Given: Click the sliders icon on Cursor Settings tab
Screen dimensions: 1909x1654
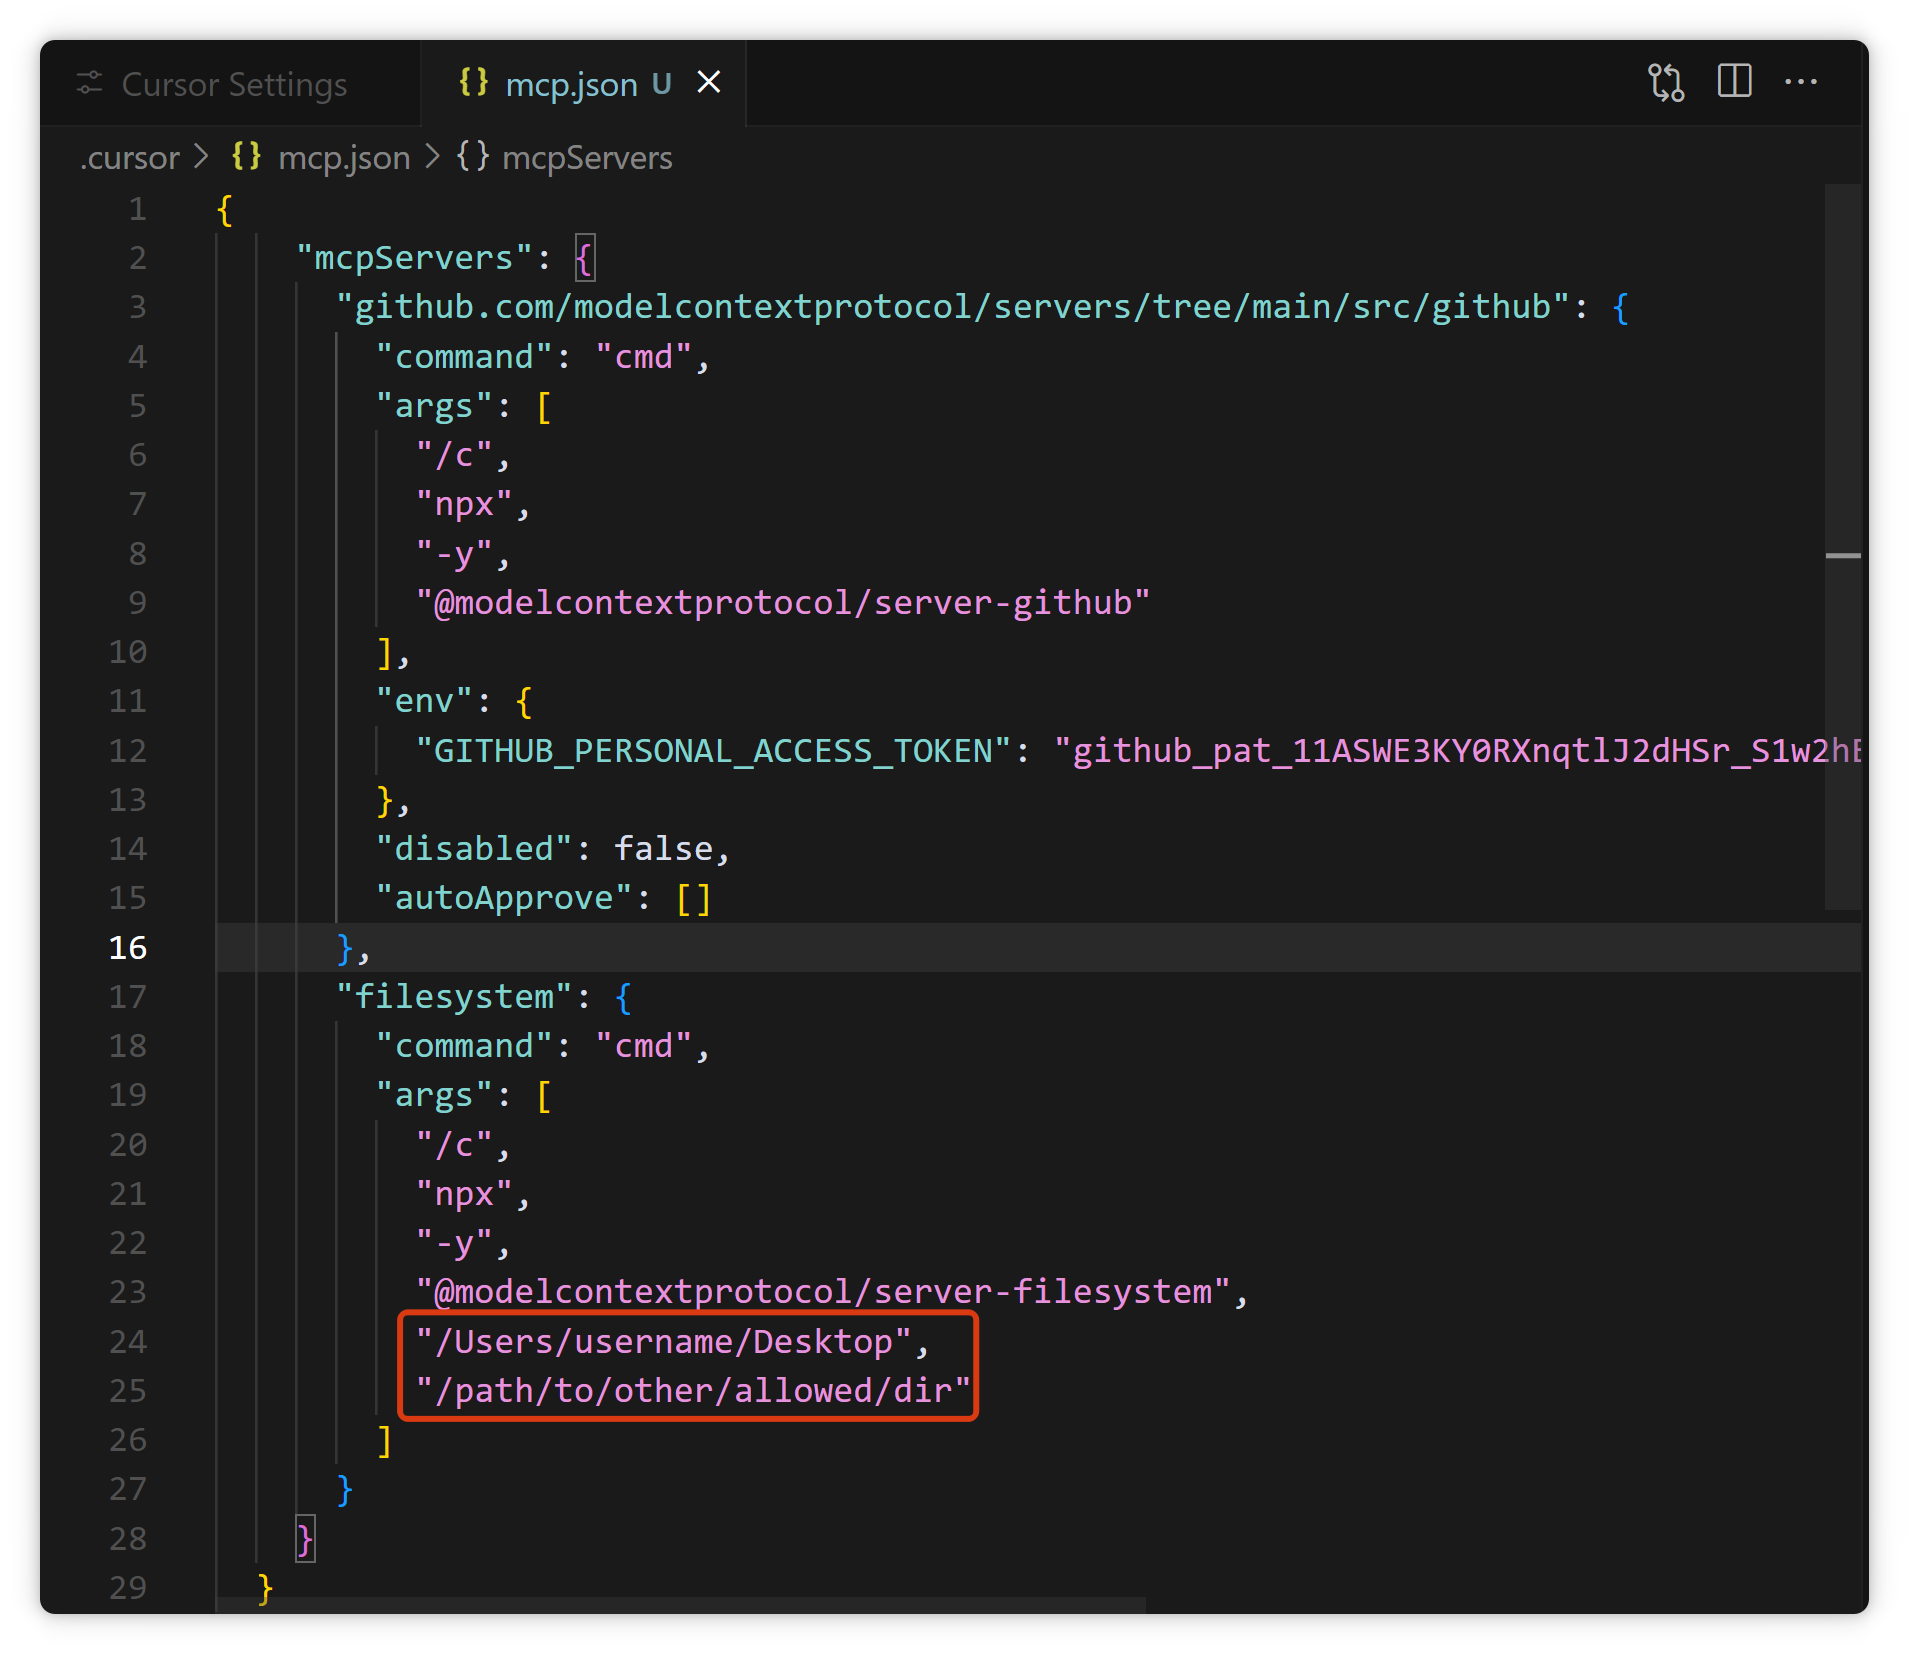Looking at the screenshot, I should click(x=90, y=84).
